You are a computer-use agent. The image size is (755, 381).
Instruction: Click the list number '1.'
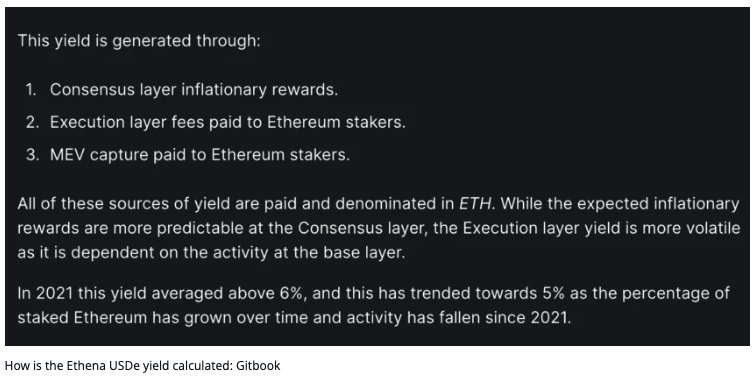pos(31,90)
